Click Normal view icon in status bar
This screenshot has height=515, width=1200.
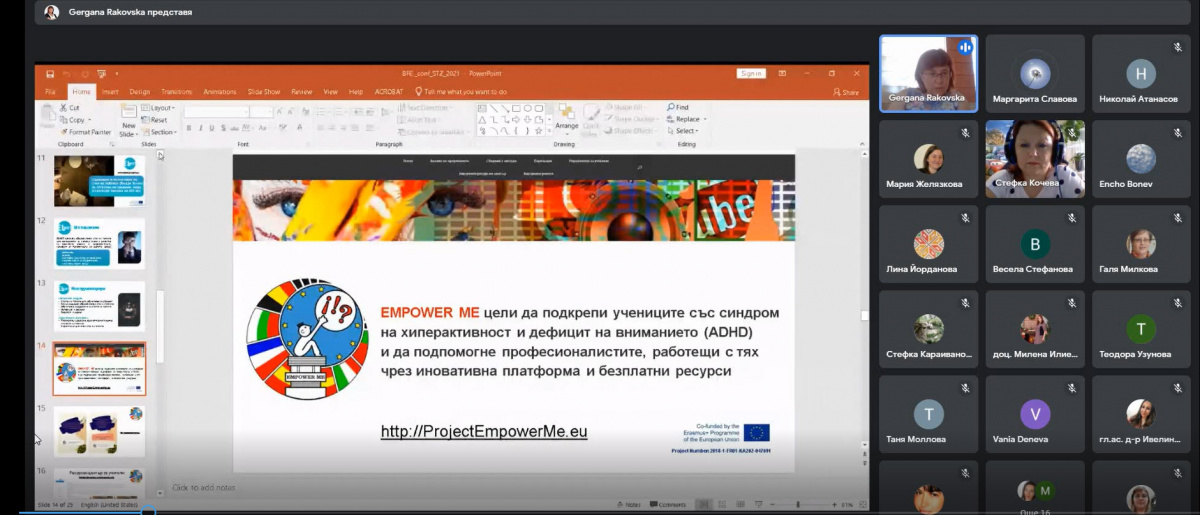[703, 505]
